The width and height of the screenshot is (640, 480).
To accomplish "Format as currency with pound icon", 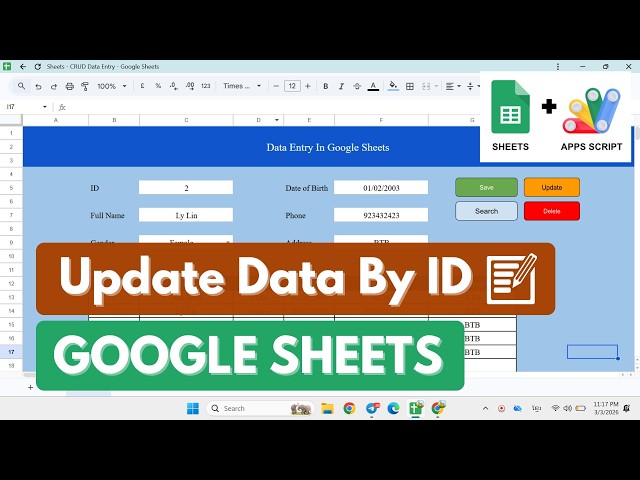I will [142, 86].
